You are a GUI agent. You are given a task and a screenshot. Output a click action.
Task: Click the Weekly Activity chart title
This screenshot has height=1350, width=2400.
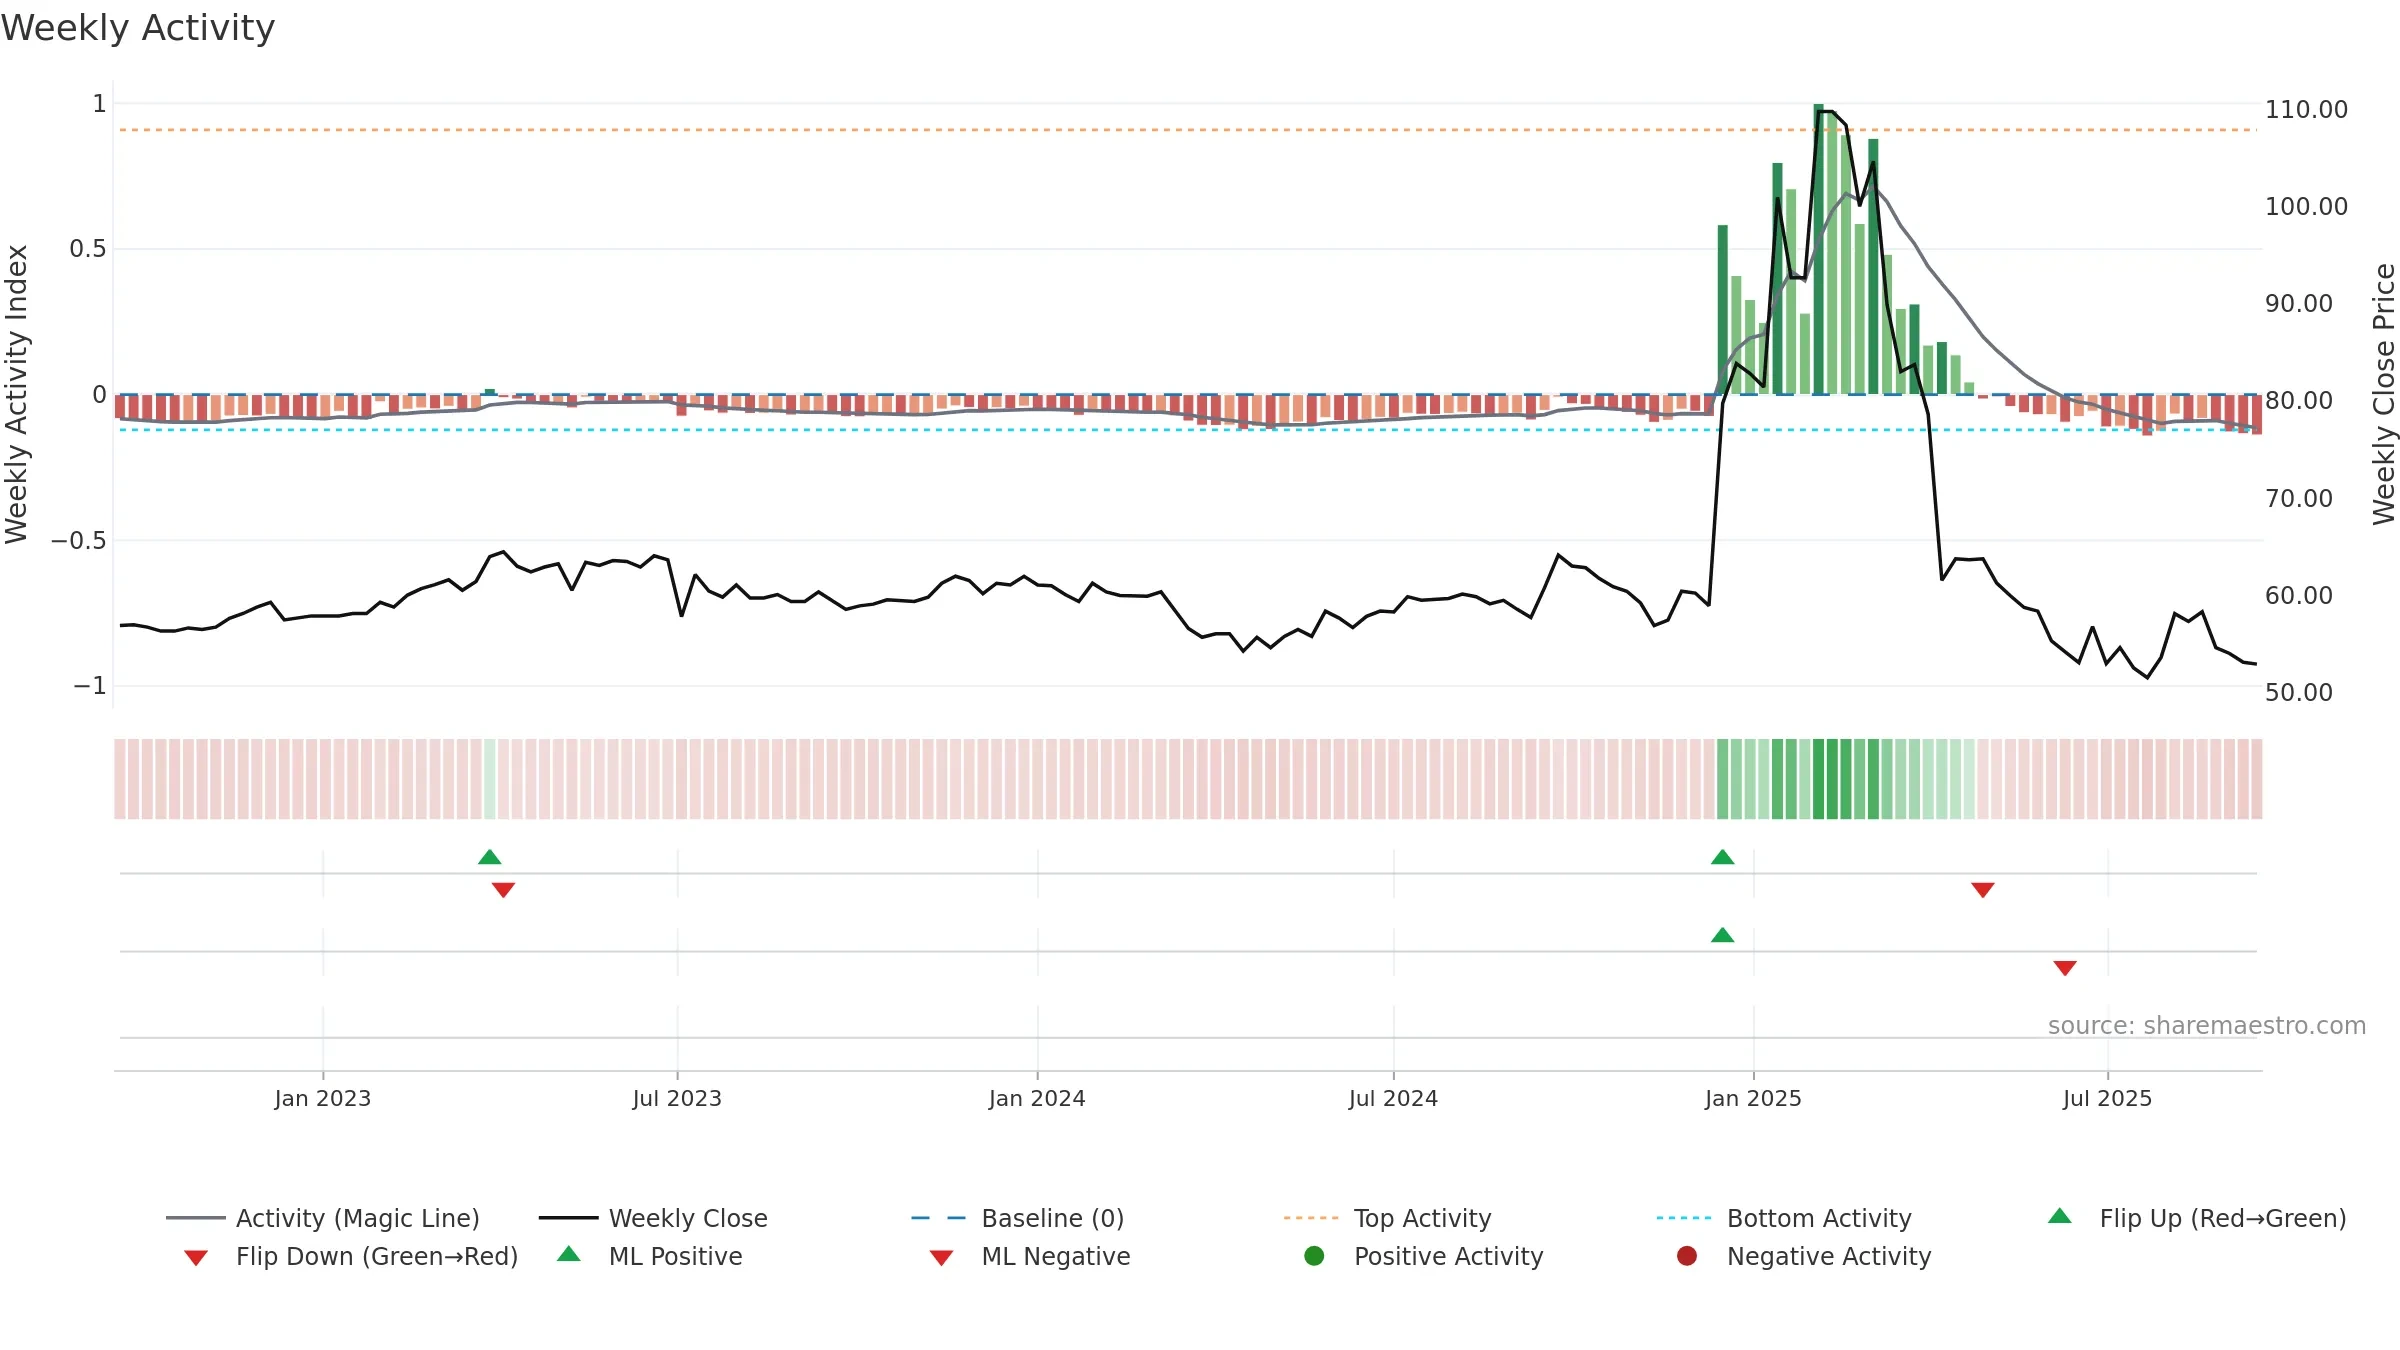click(x=138, y=28)
